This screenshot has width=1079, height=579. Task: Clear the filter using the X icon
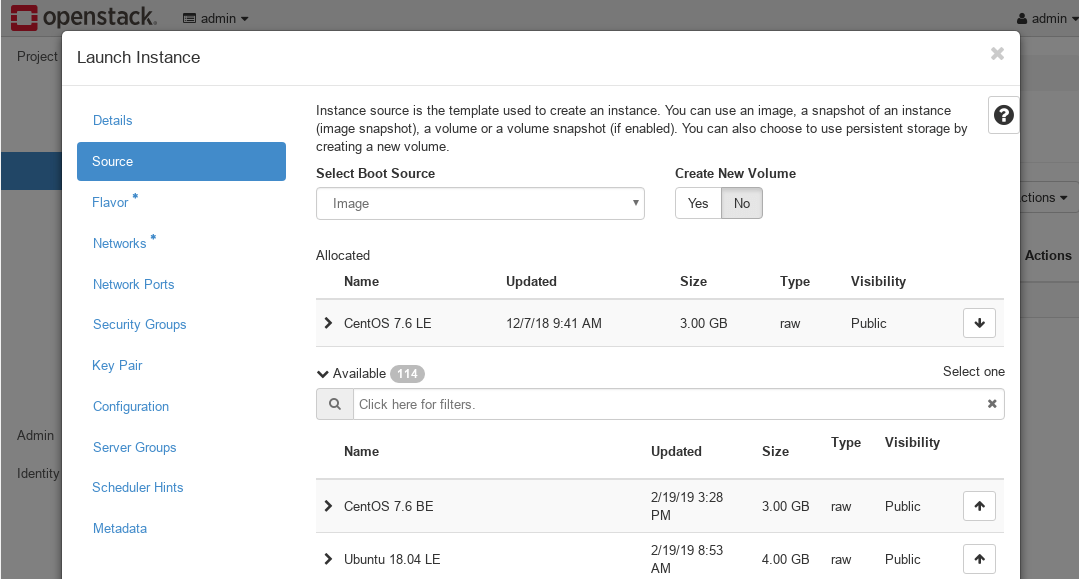(x=991, y=404)
